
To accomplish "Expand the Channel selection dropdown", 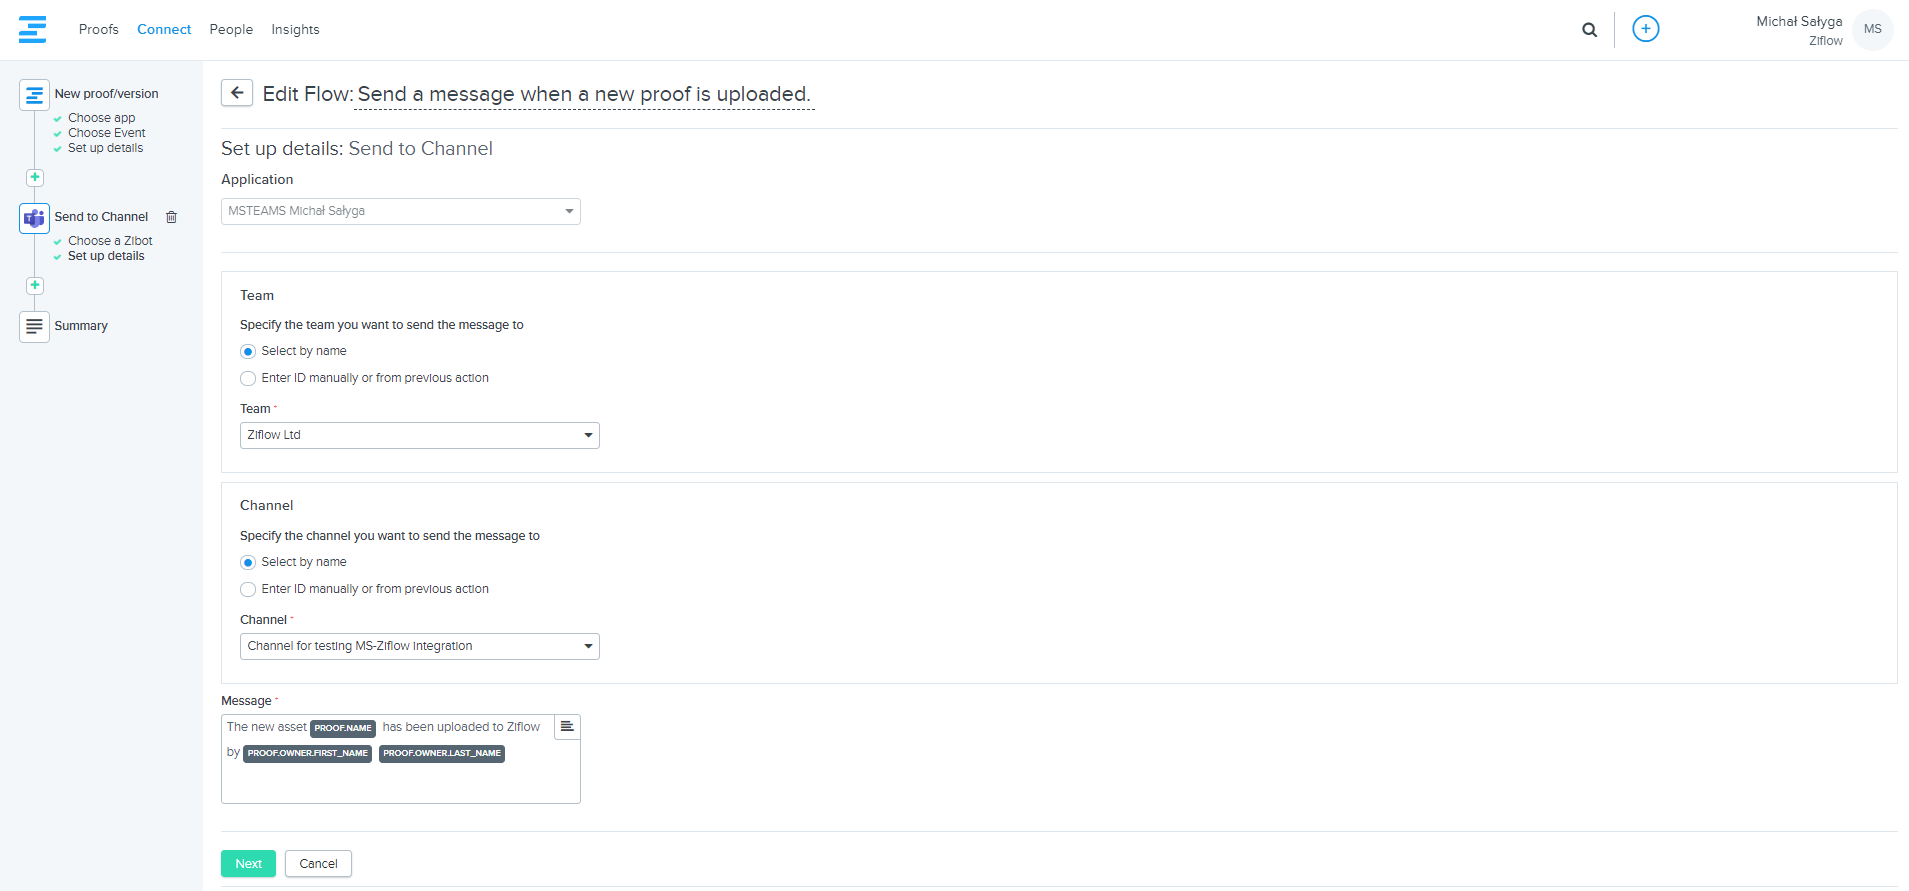I will pyautogui.click(x=419, y=647).
